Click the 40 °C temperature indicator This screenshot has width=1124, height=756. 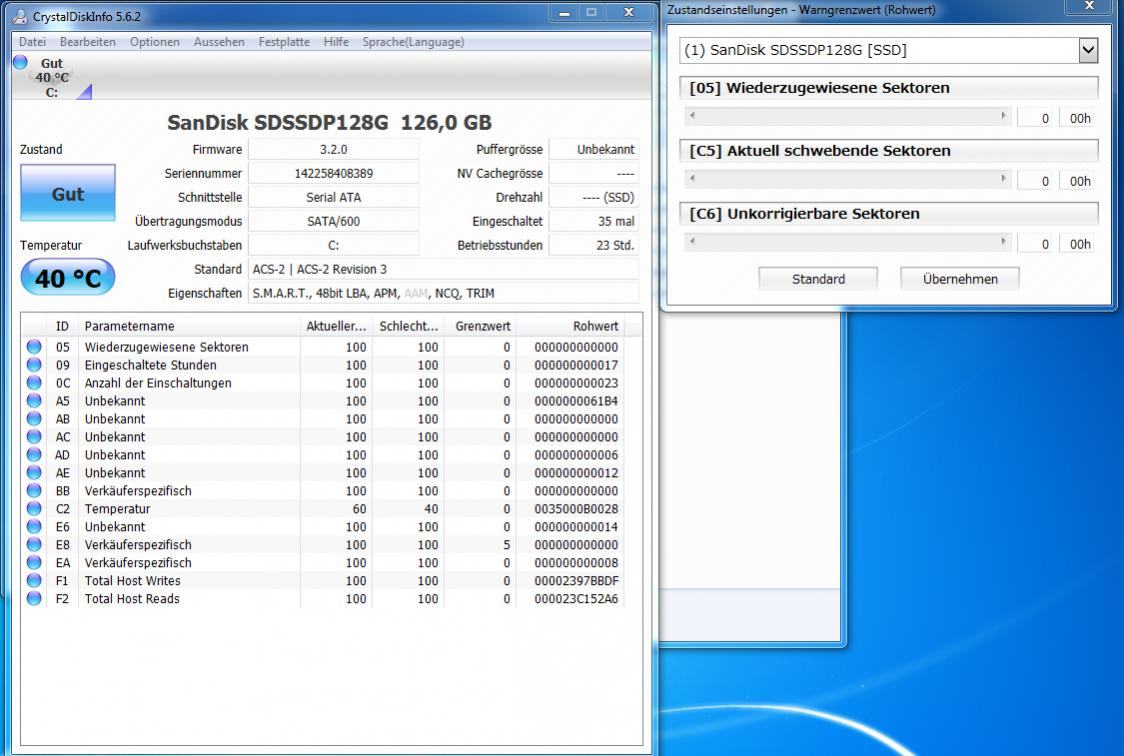(67, 277)
